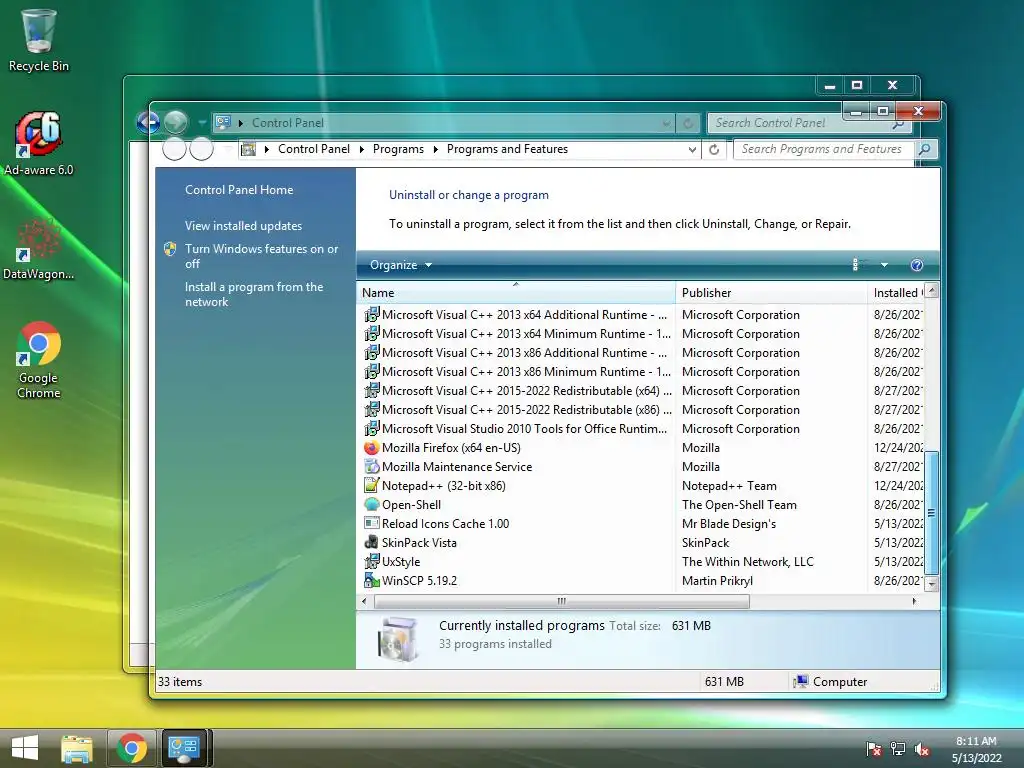The image size is (1024, 768).
Task: Expand the arrow after Programs breadcrumb
Action: (436, 150)
